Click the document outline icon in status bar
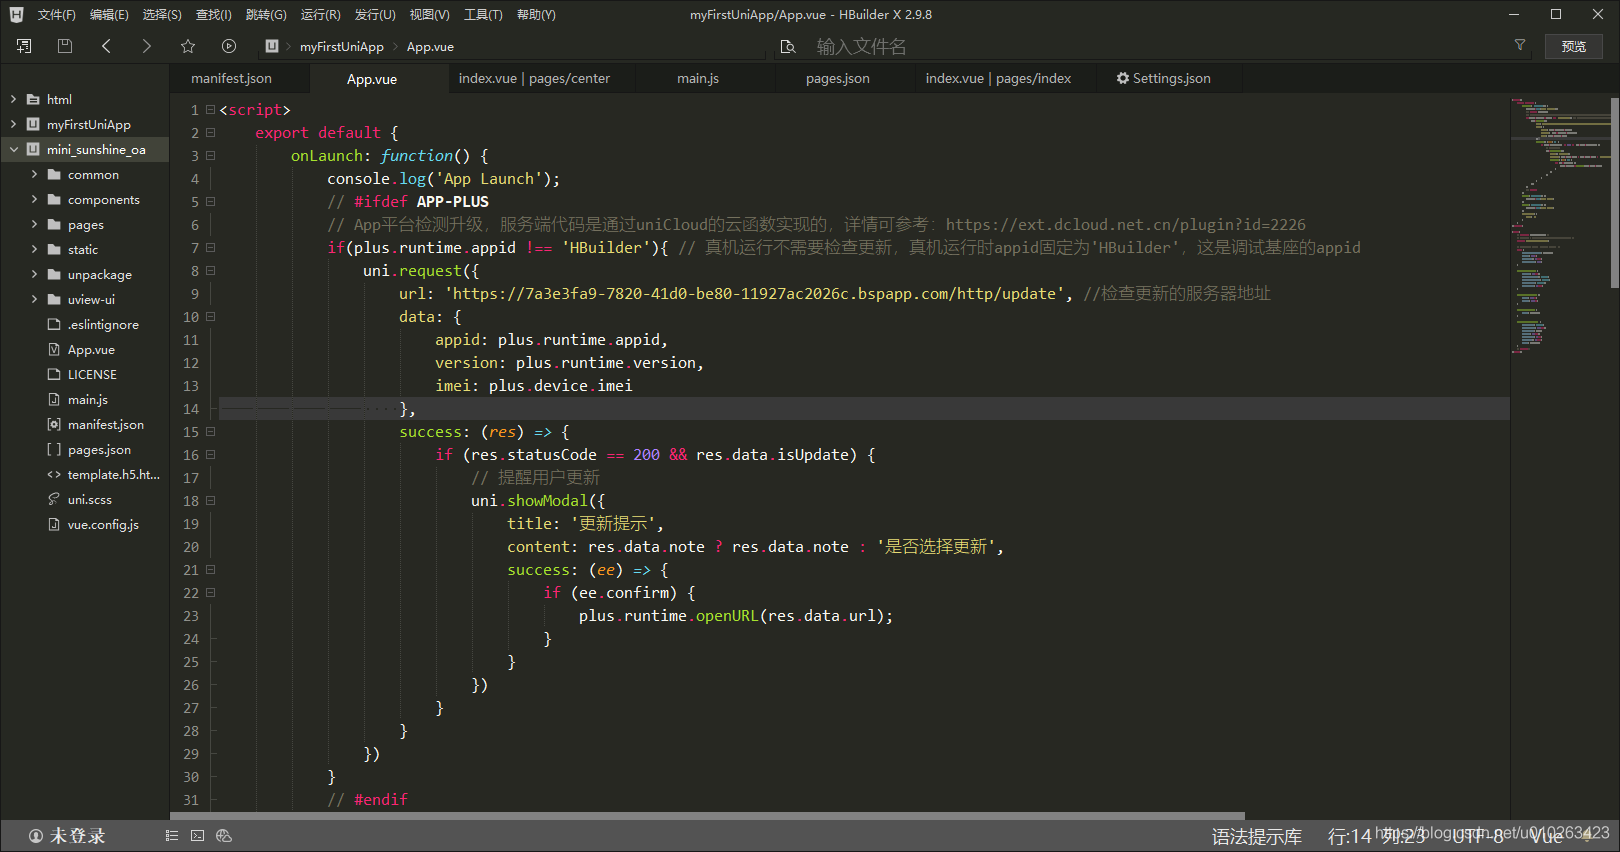Screen dimensions: 1620x852 172,836
